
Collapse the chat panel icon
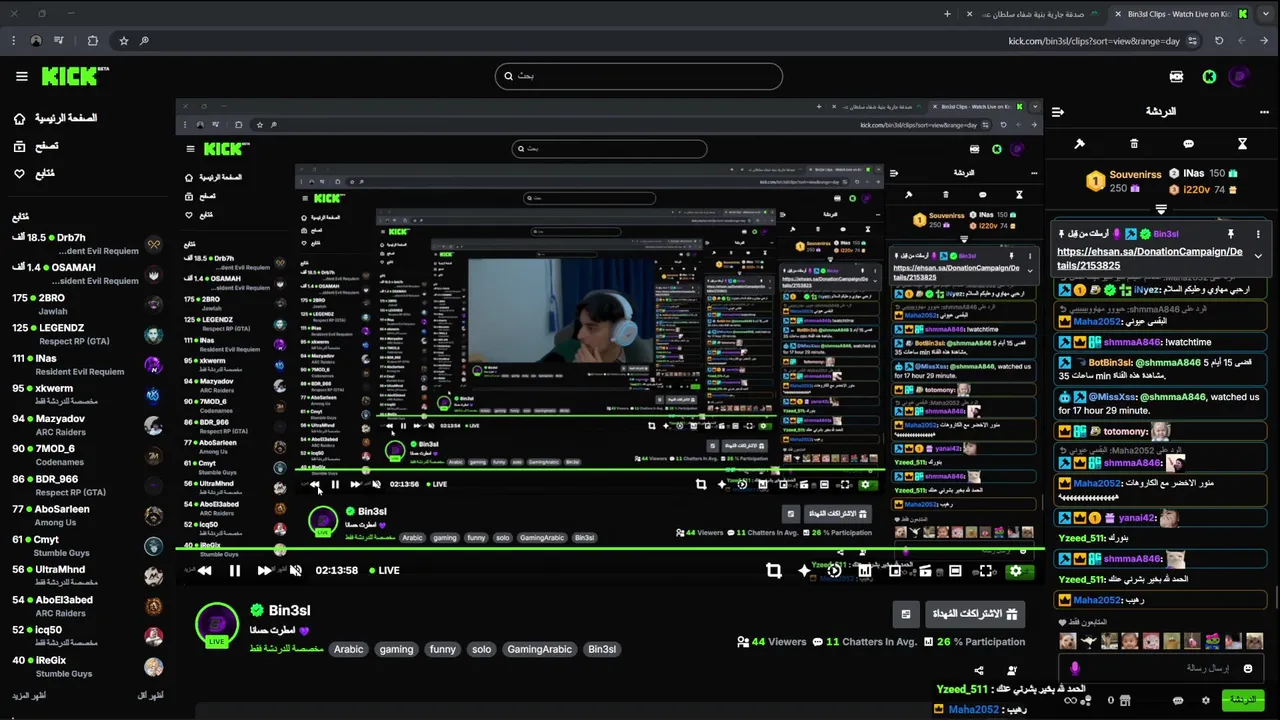click(1058, 112)
